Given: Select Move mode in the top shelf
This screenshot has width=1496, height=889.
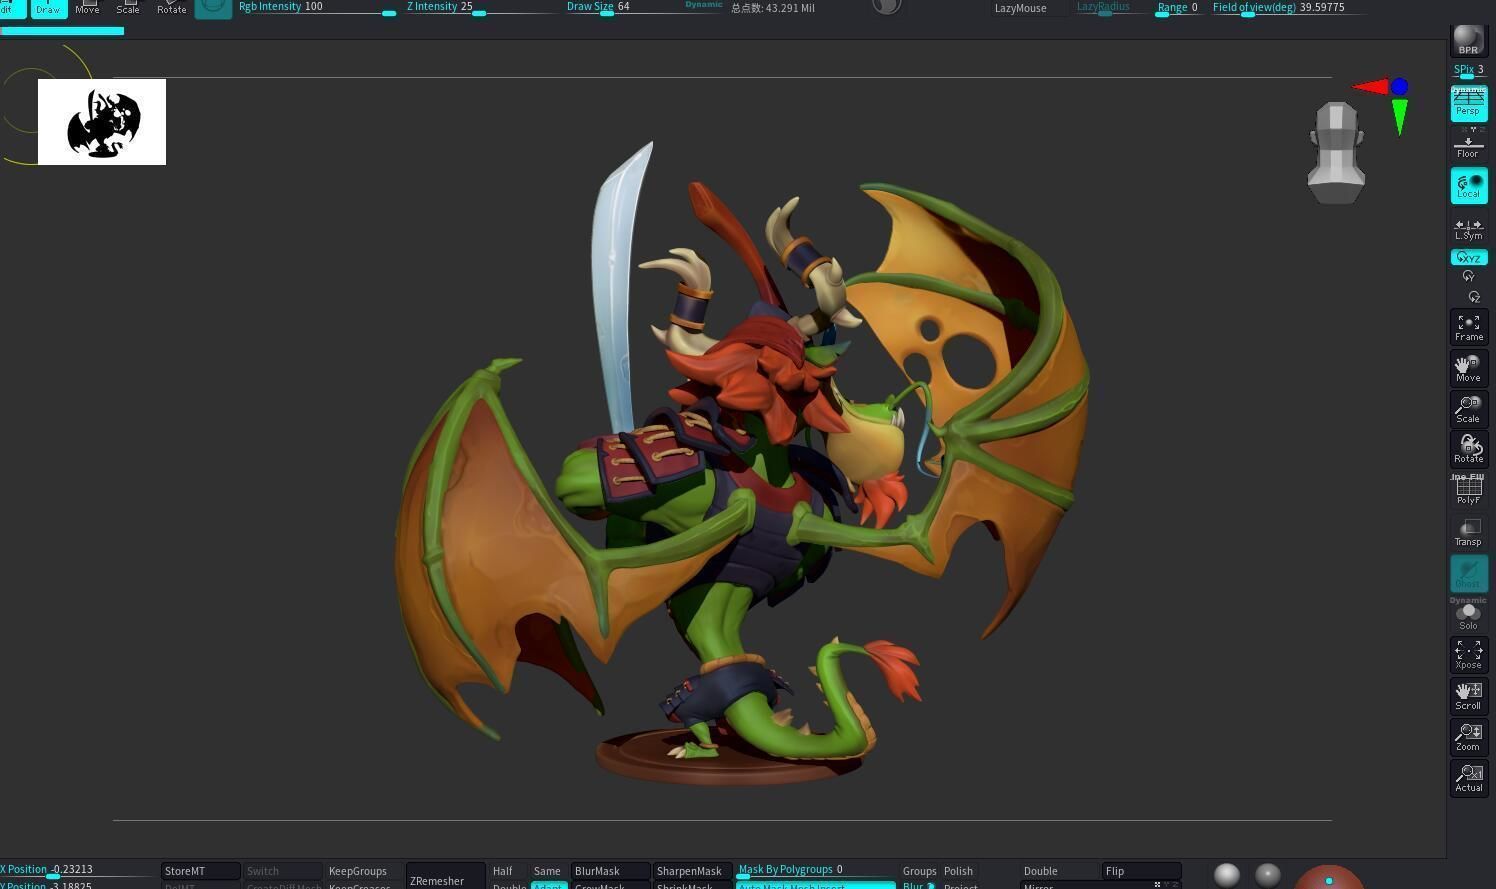Looking at the screenshot, I should tap(87, 9).
